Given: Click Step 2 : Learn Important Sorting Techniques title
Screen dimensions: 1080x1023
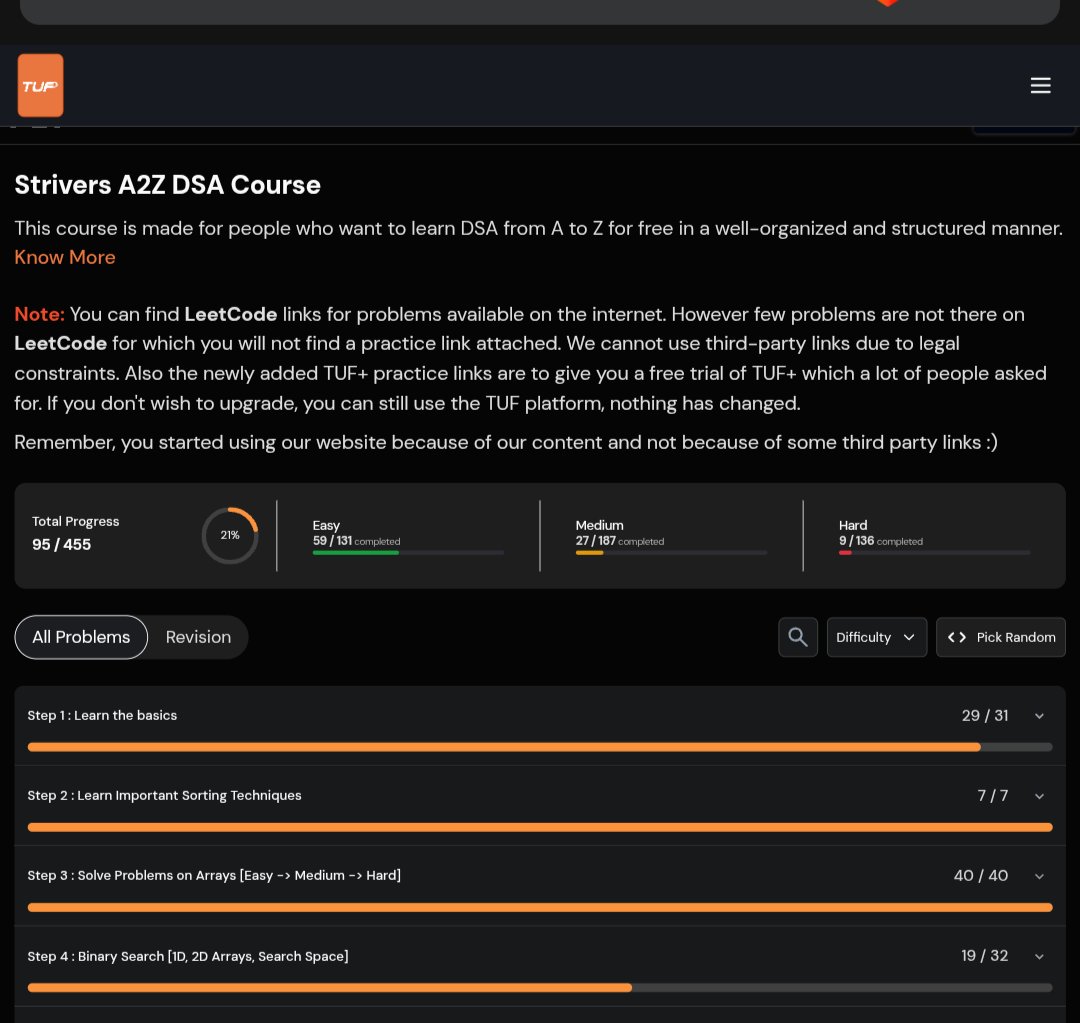Looking at the screenshot, I should tap(164, 796).
